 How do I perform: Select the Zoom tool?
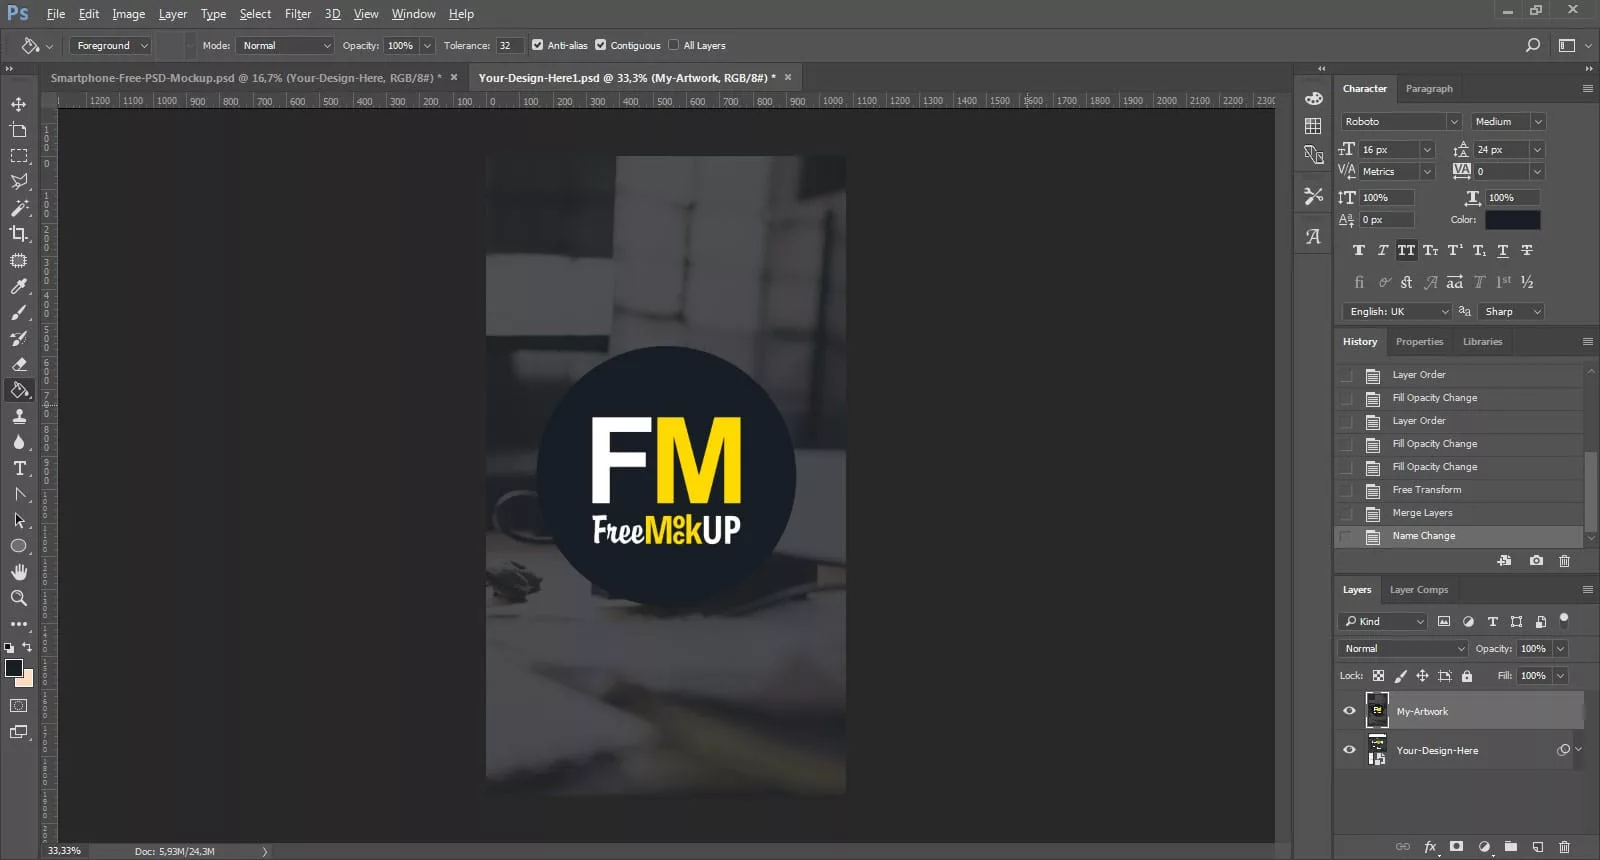[19, 598]
